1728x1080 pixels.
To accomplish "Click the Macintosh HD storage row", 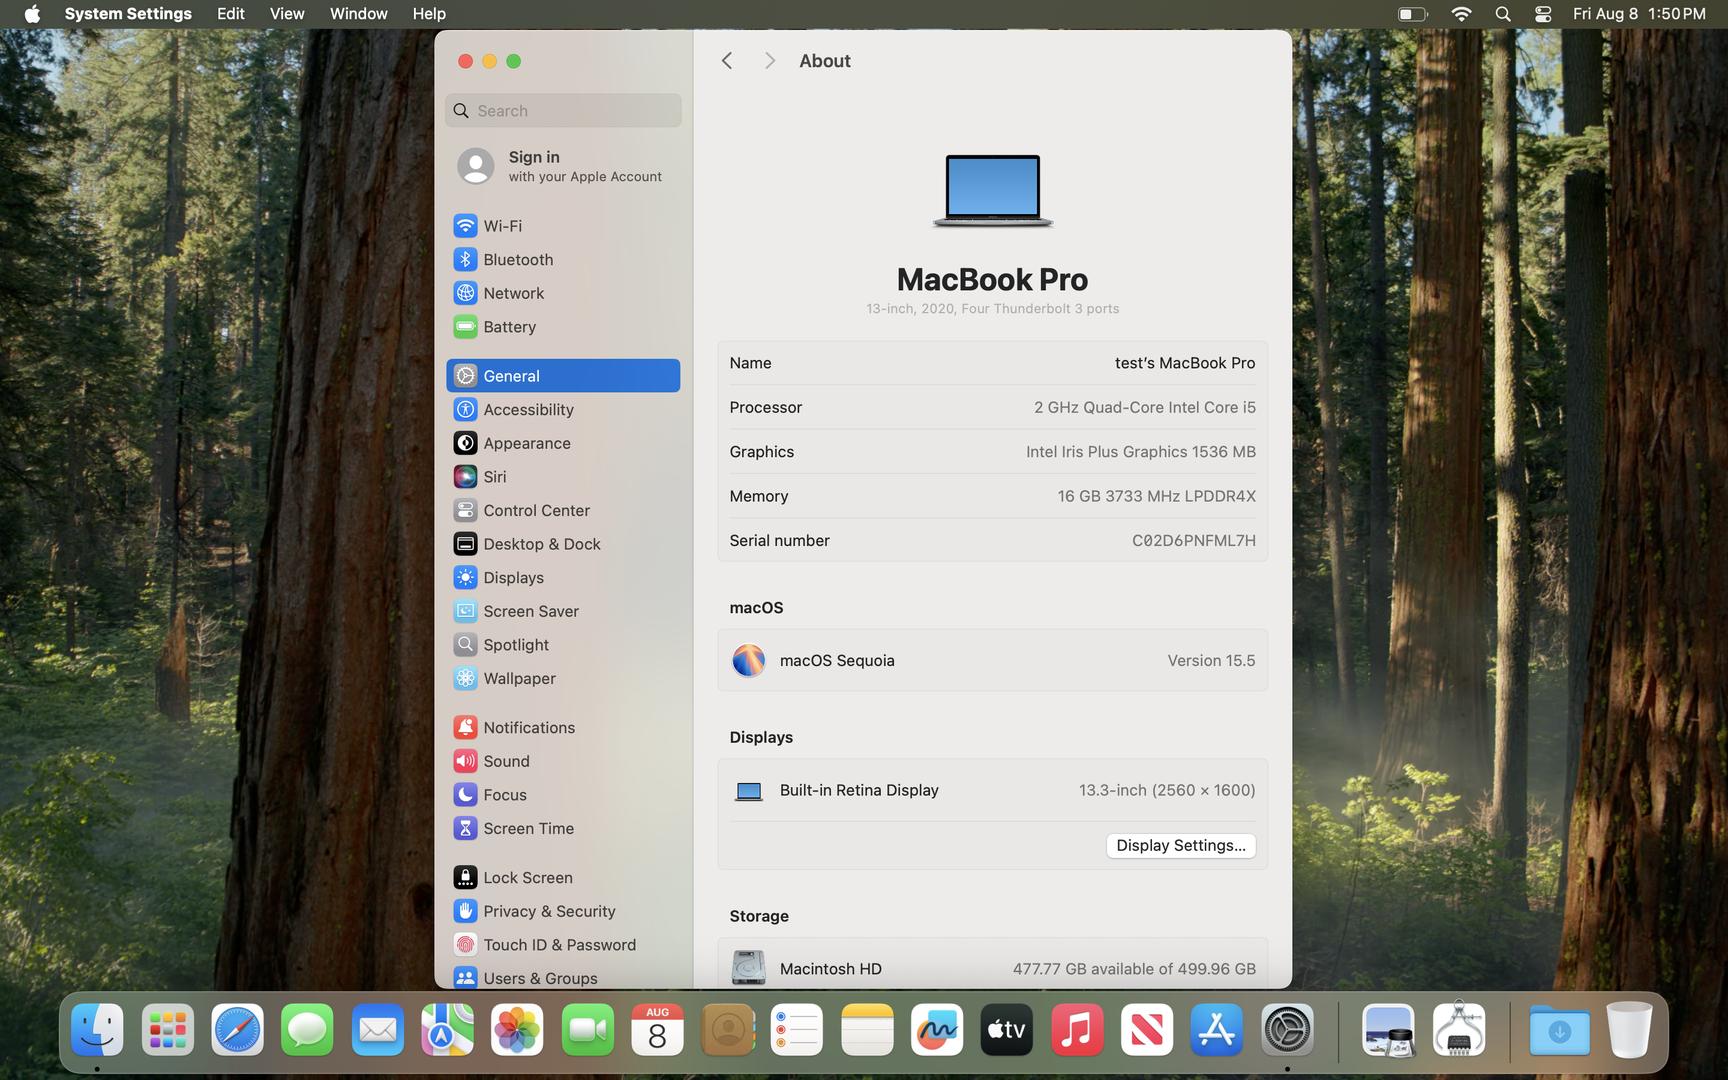I will click(992, 968).
